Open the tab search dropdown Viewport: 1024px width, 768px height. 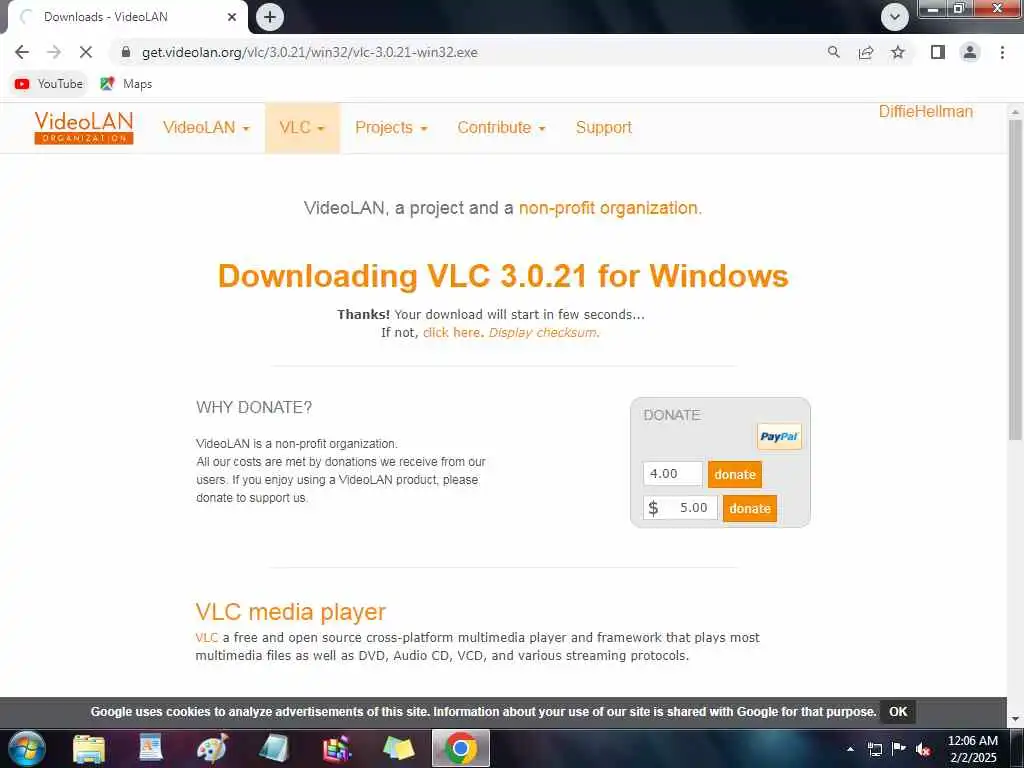(895, 17)
